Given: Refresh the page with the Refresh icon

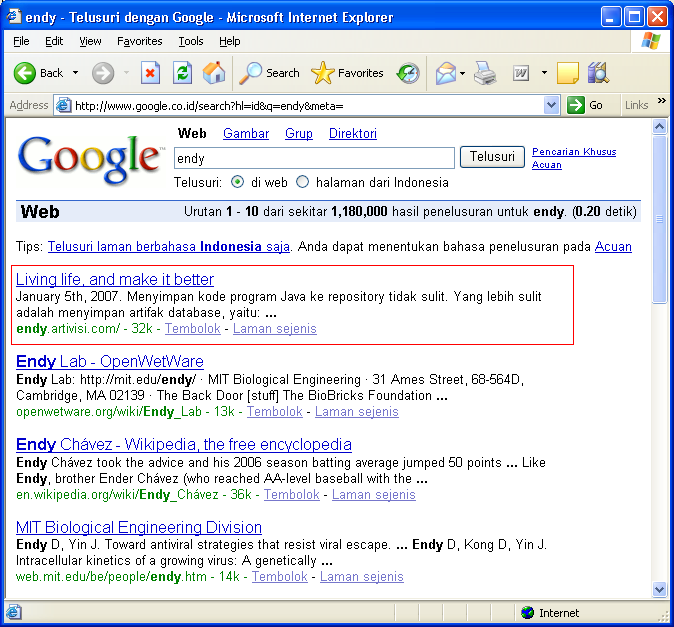Looking at the screenshot, I should pos(182,73).
